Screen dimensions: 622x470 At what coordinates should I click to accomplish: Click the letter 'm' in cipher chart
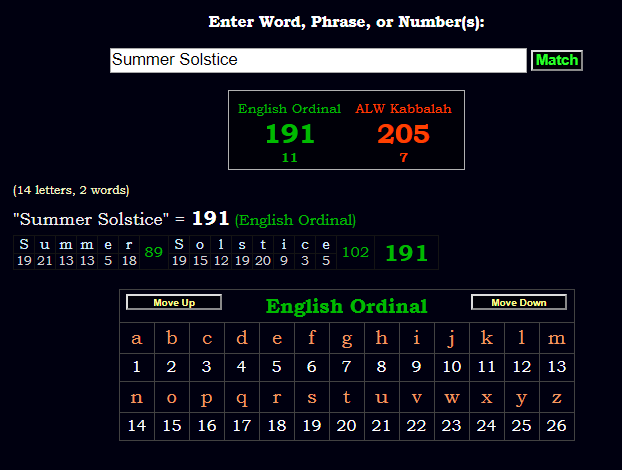557,338
